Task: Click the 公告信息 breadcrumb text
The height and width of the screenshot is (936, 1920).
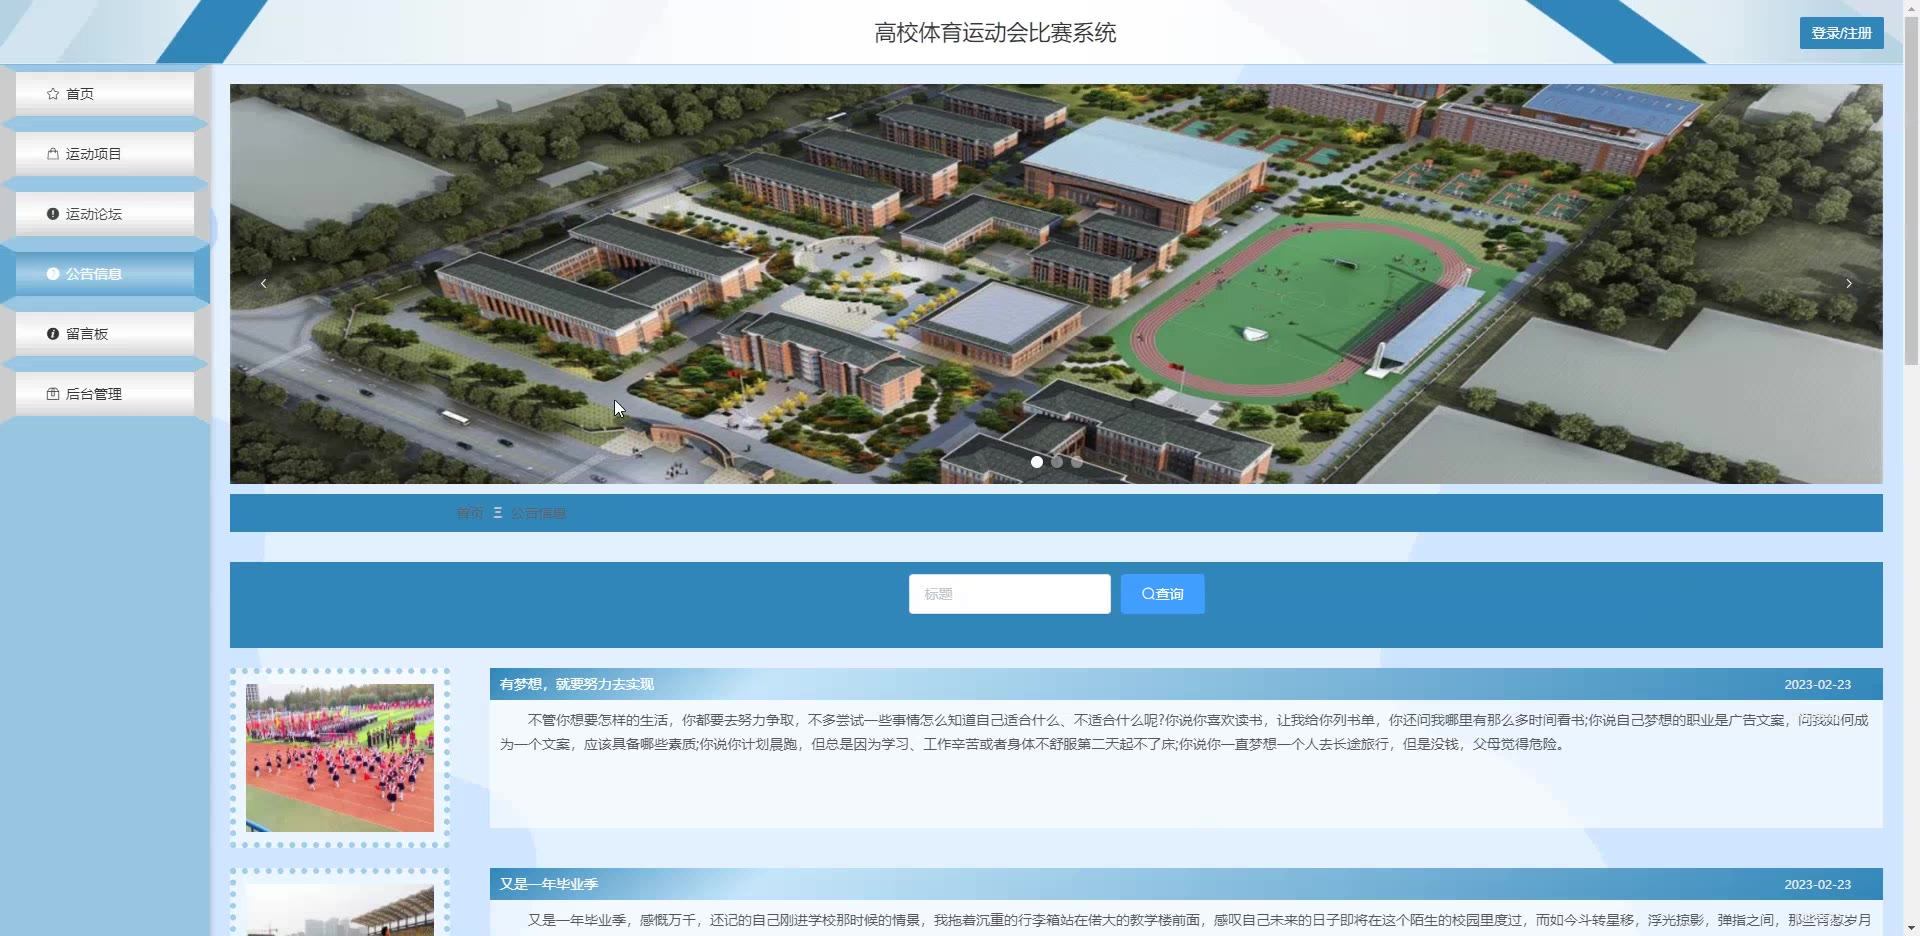Action: click(x=539, y=513)
